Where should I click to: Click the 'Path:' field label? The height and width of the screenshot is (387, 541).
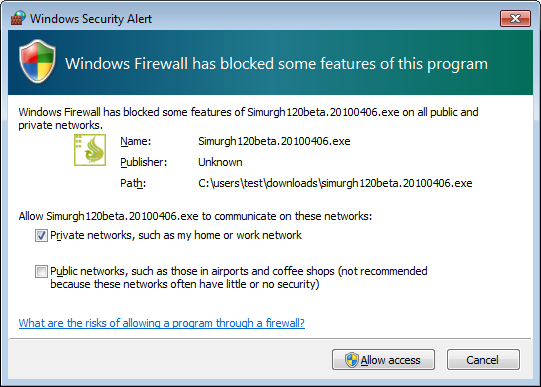[133, 183]
